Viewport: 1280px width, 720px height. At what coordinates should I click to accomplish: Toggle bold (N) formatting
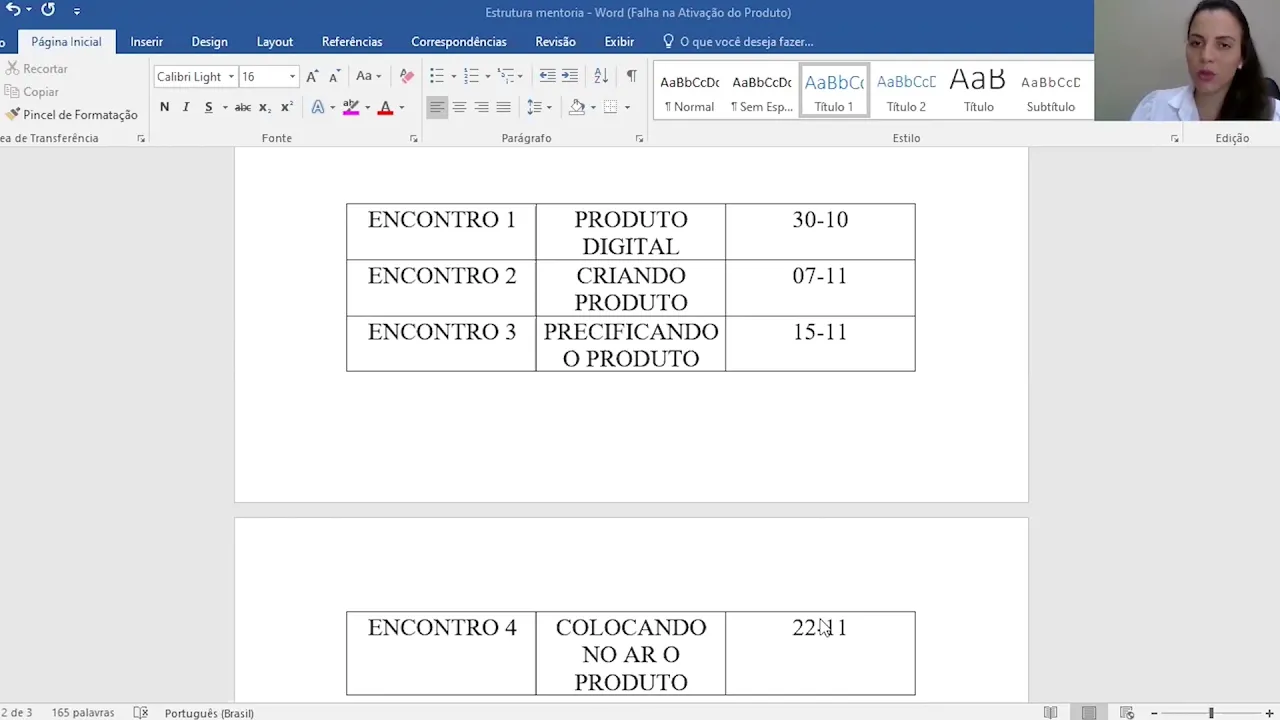pyautogui.click(x=164, y=107)
